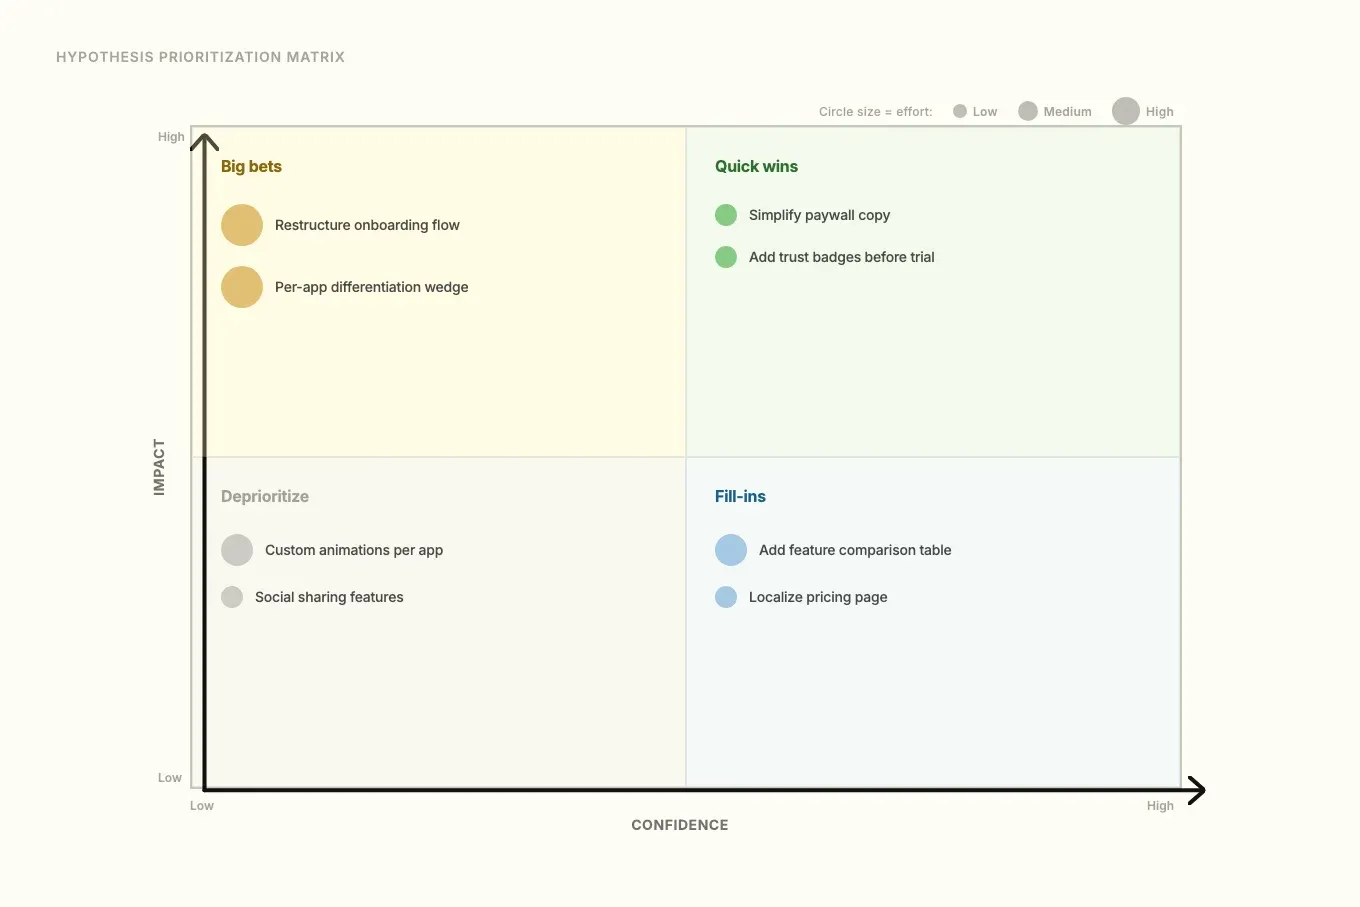Click the Social sharing features circle

tap(232, 596)
